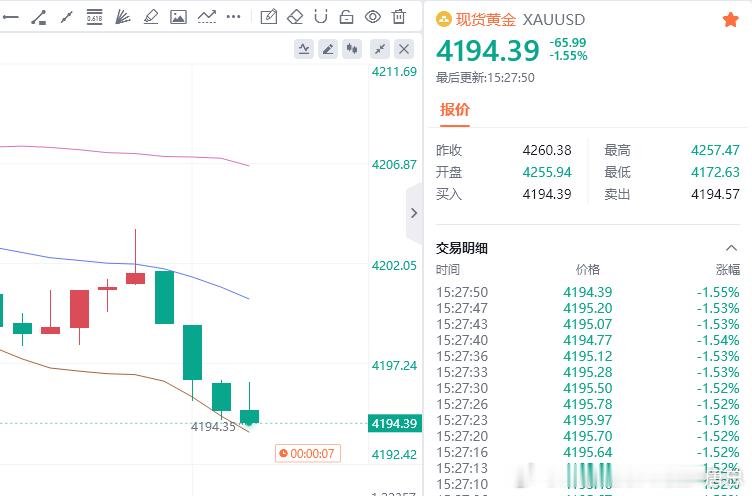Select the arrow line drawing tool
Viewport: 752px width, 496px height.
(66, 17)
